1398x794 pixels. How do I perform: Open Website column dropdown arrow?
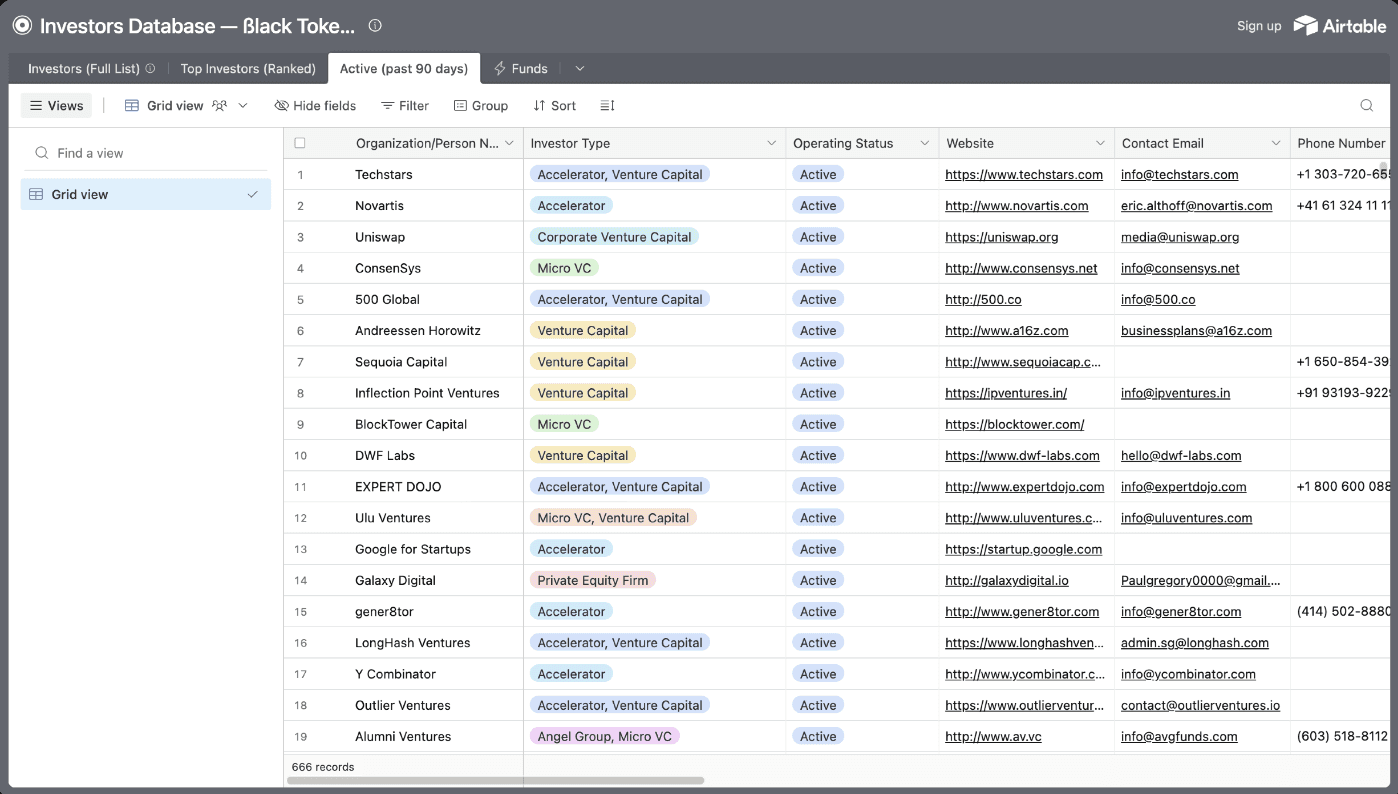(1100, 144)
